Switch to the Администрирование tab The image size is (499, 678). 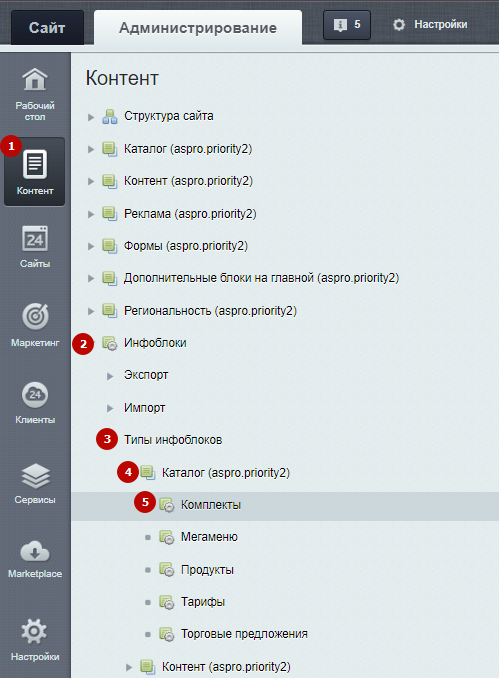[198, 28]
